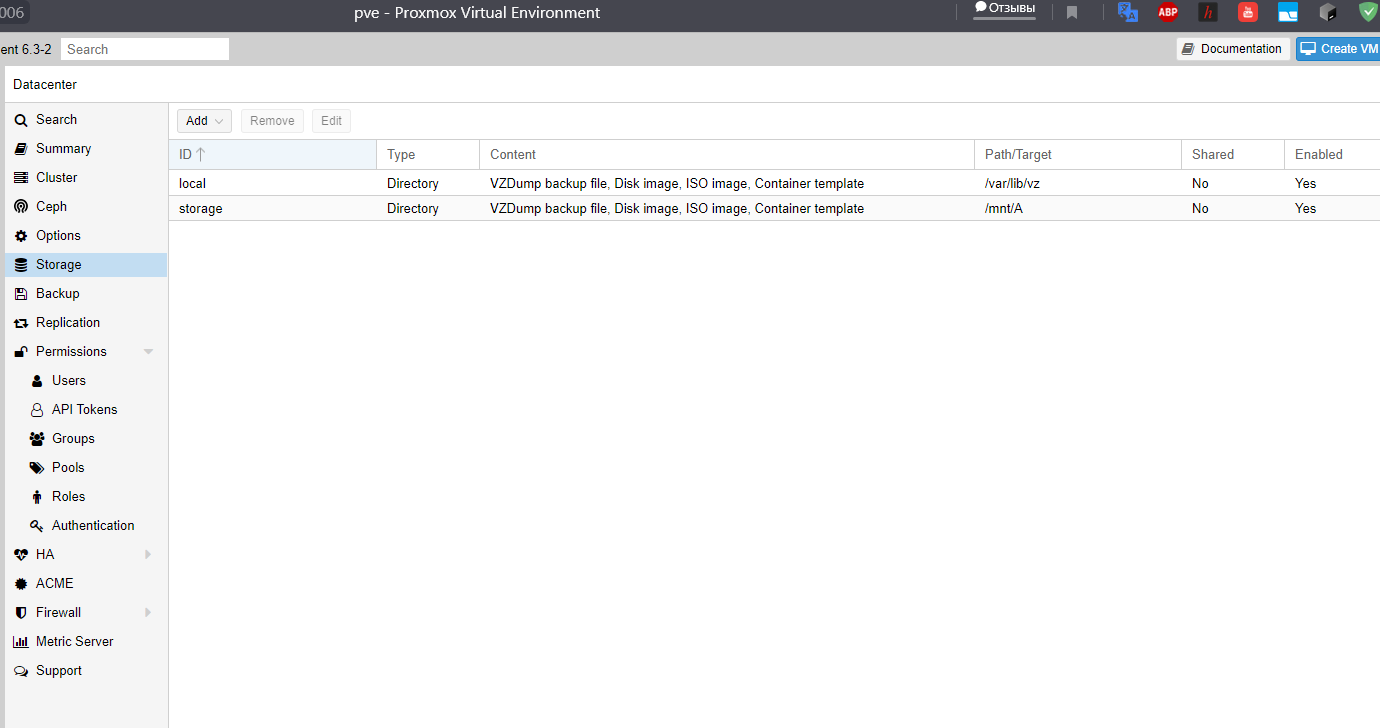This screenshot has height=728, width=1380.
Task: Click the Create VM button
Action: tap(1338, 49)
